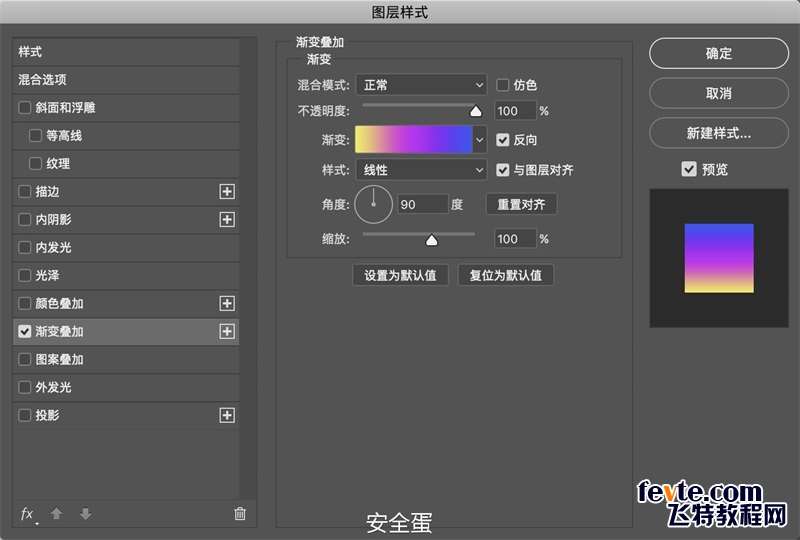Click plus icon beside 描边
Screen dimensions: 800x540
[x=227, y=191]
